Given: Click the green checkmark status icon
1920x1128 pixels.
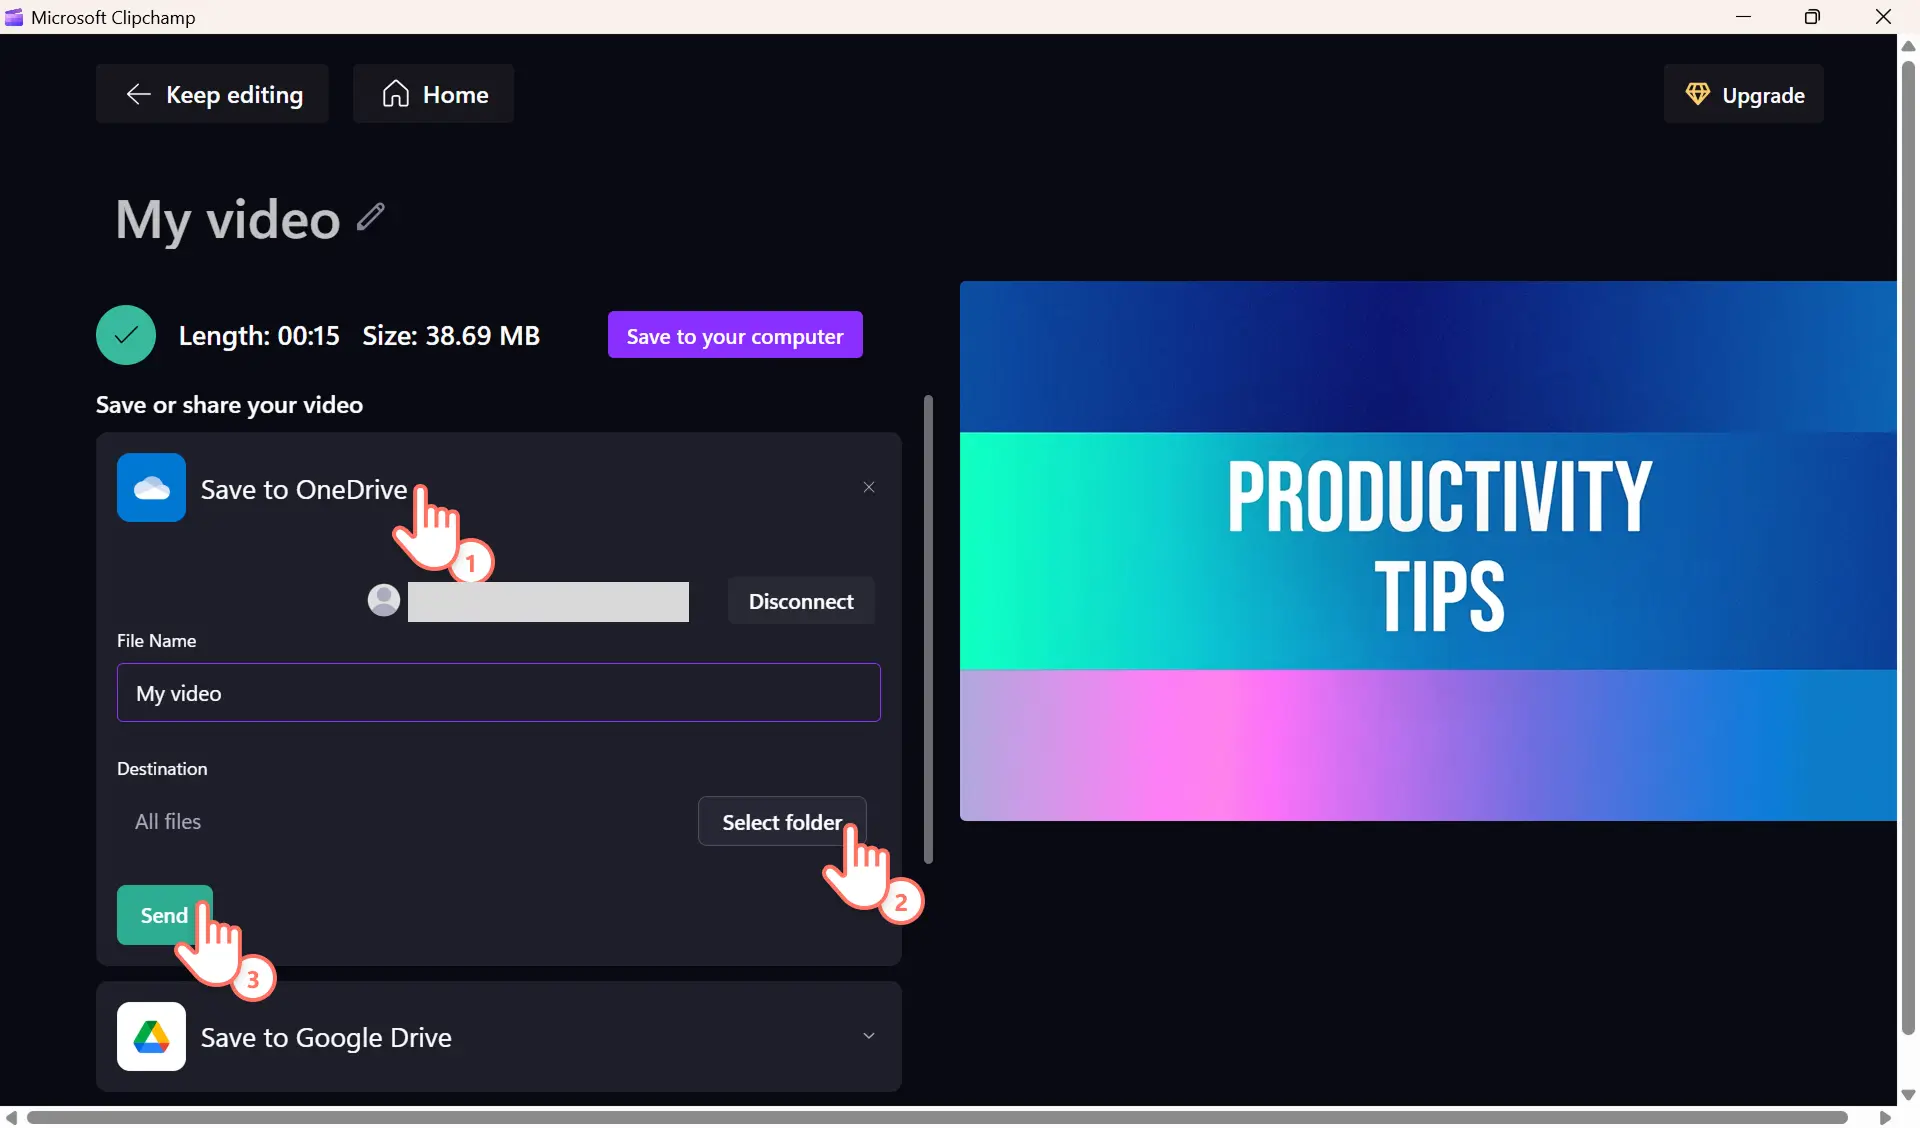Looking at the screenshot, I should pyautogui.click(x=126, y=334).
